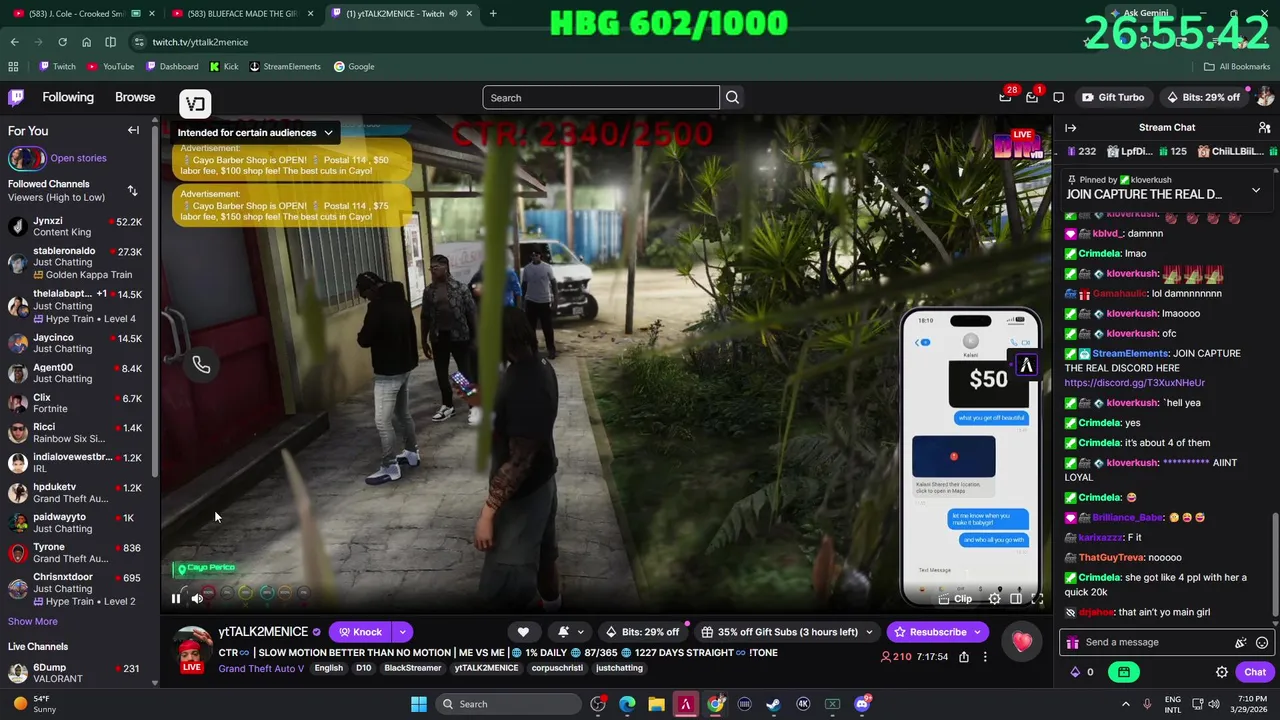Collapse the For You sidebar
Viewport: 1280px width, 720px height.
(133, 130)
